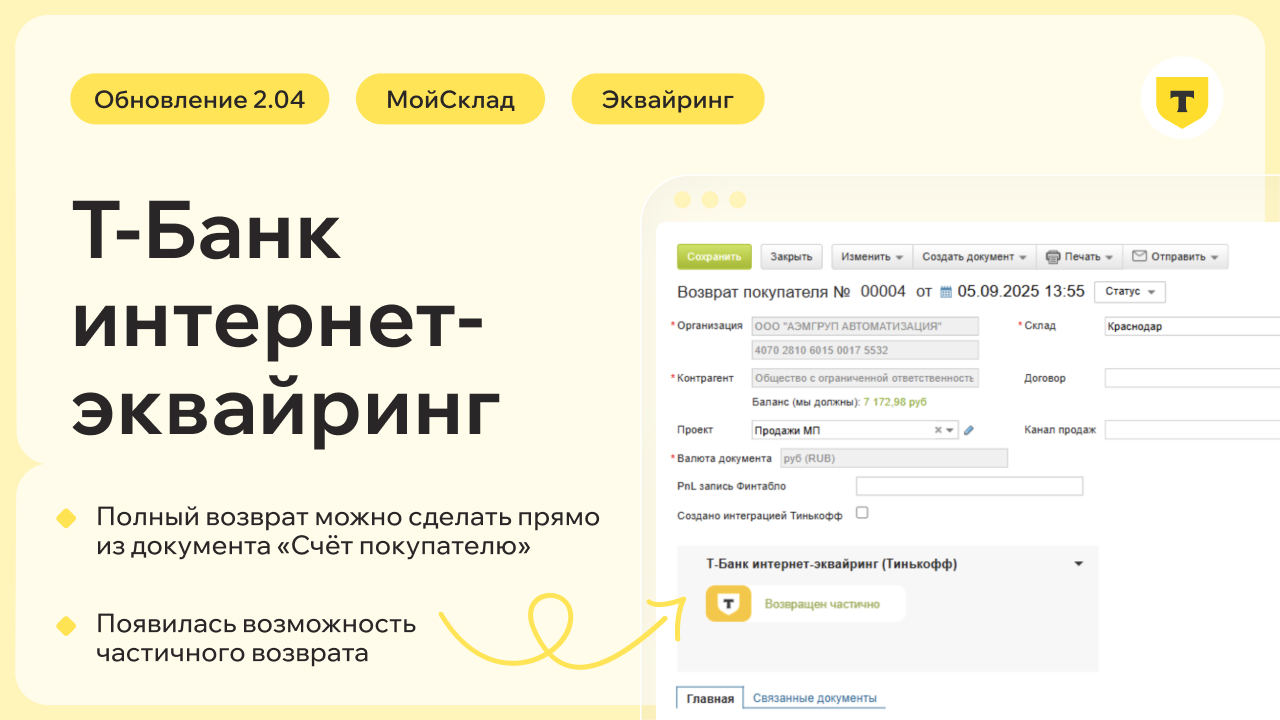The height and width of the screenshot is (720, 1280).
Task: Click the PnL запись Финтабло input field
Action: [x=969, y=486]
